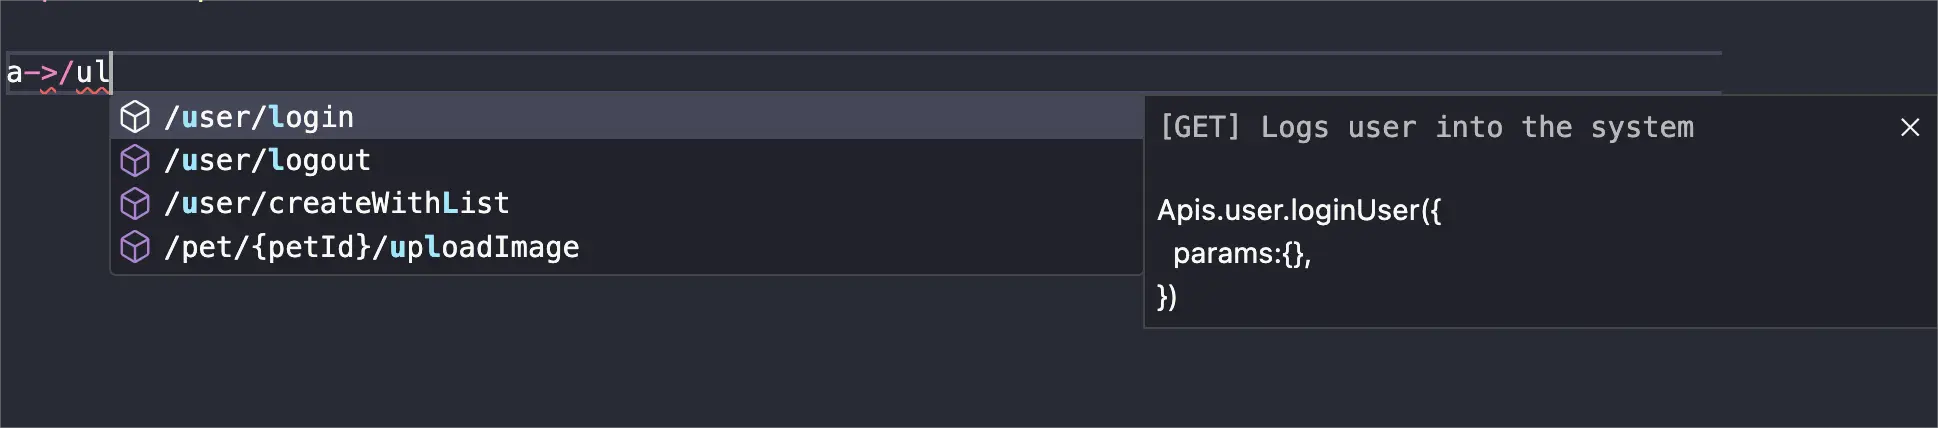
Task: Choose the /user/logout suggestion
Action: [267, 160]
